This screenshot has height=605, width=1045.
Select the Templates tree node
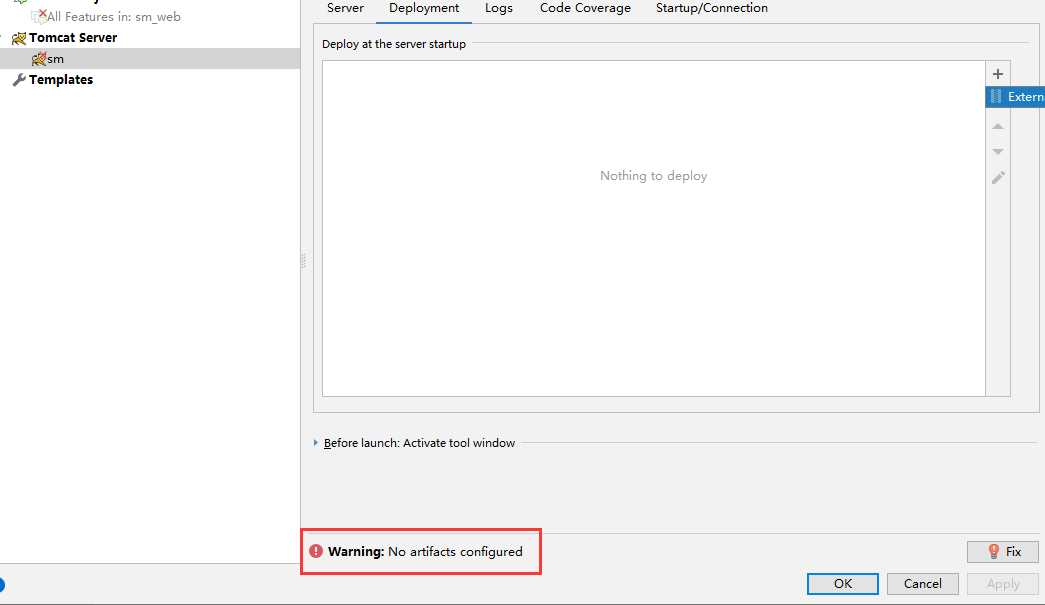(x=61, y=80)
